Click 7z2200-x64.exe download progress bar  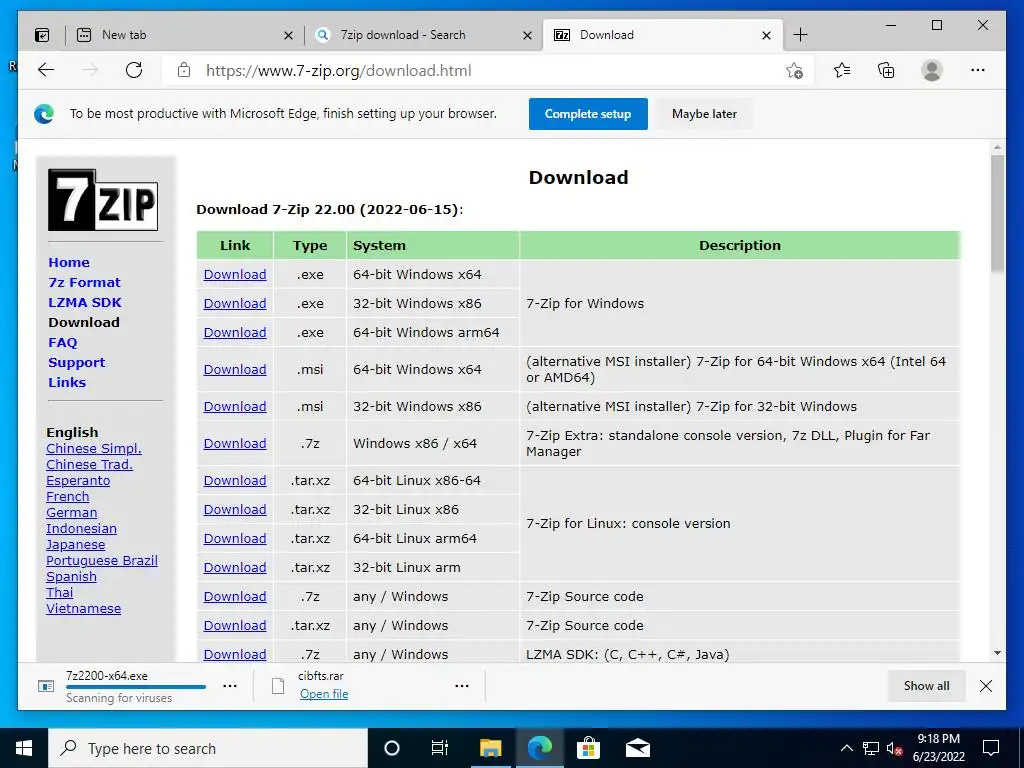(x=136, y=687)
